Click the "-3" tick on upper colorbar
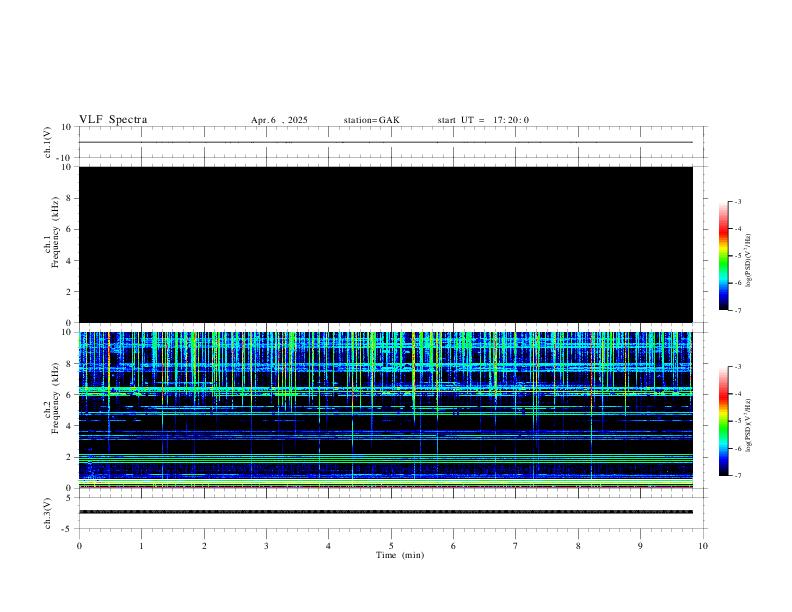The height and width of the screenshot is (612, 792). click(x=737, y=201)
